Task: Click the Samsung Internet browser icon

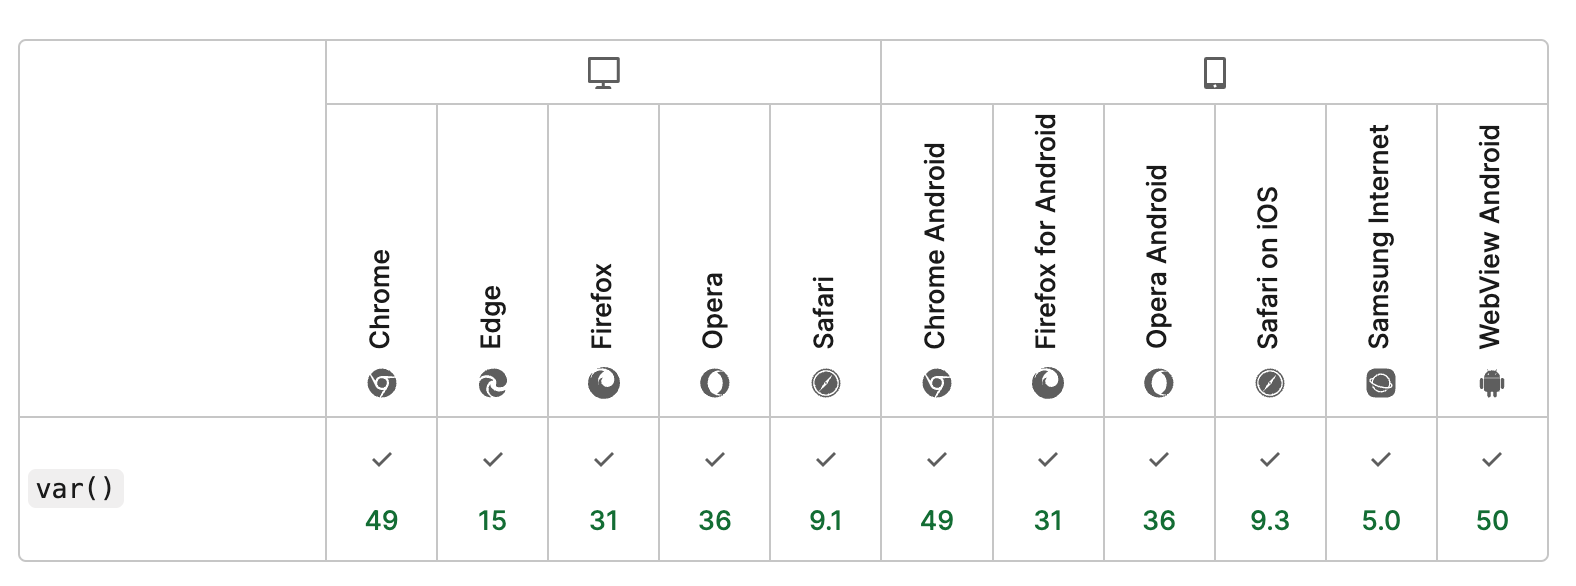Action: tap(1381, 383)
